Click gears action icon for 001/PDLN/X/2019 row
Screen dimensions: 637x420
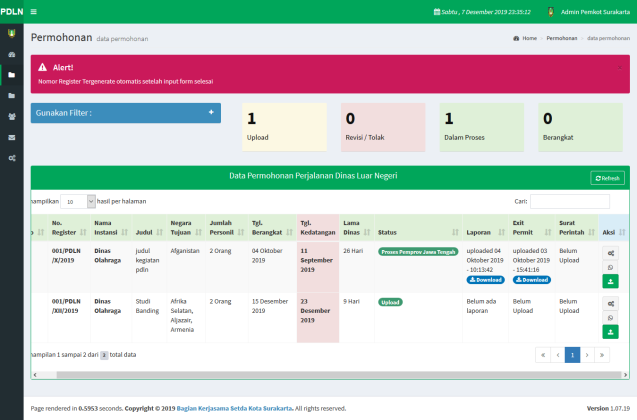610,253
